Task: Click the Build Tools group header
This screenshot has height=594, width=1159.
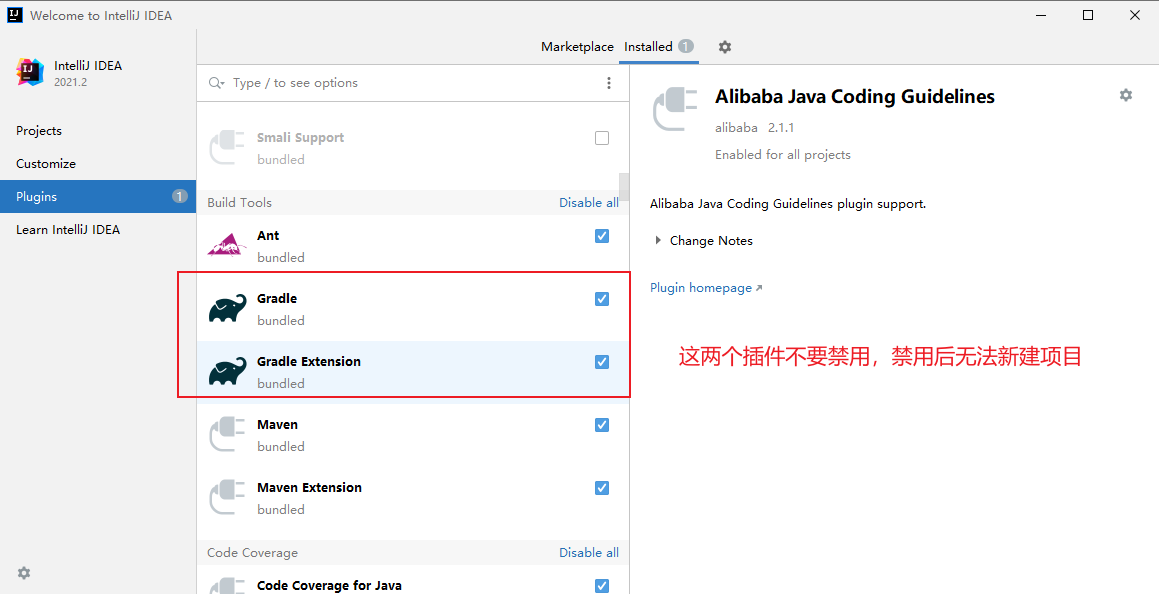Action: [x=239, y=202]
